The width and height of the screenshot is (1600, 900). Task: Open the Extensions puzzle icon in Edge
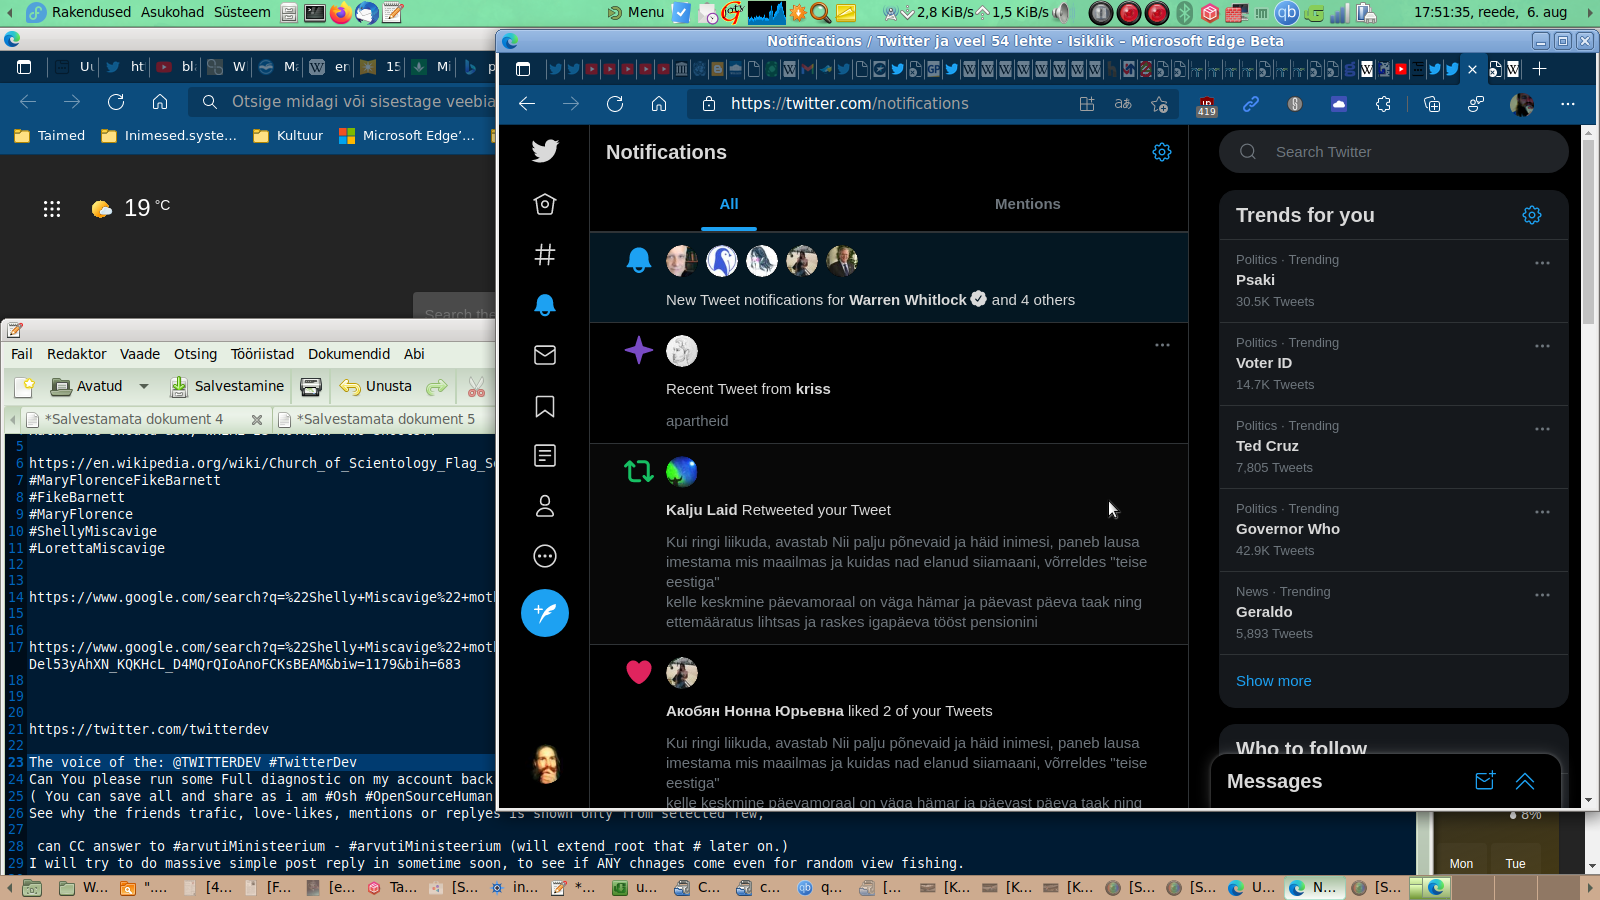1383,103
